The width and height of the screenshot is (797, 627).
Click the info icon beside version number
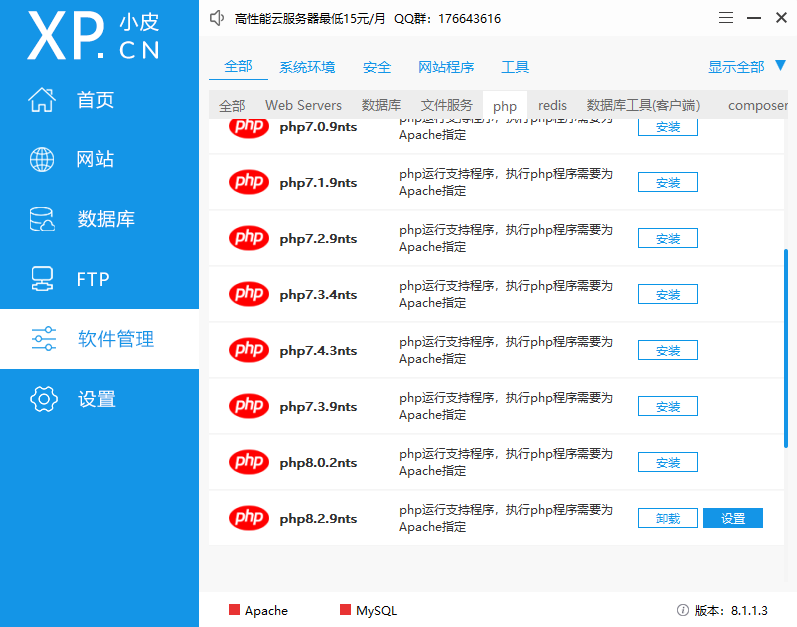click(683, 610)
